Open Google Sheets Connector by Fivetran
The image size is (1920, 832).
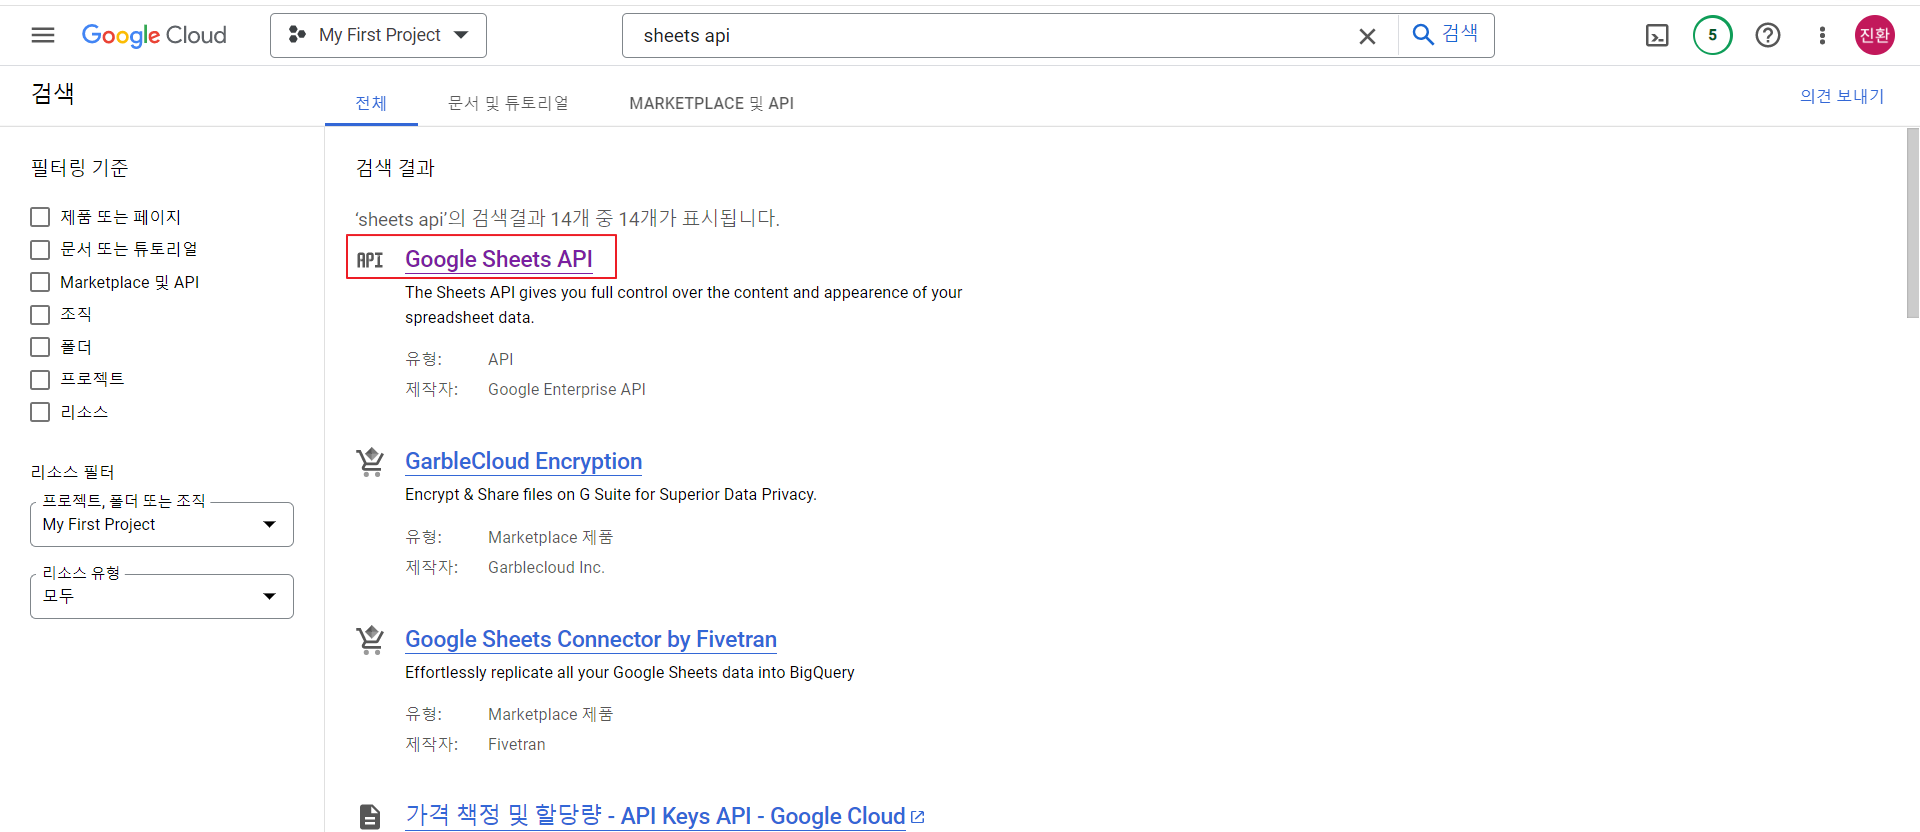tap(591, 639)
